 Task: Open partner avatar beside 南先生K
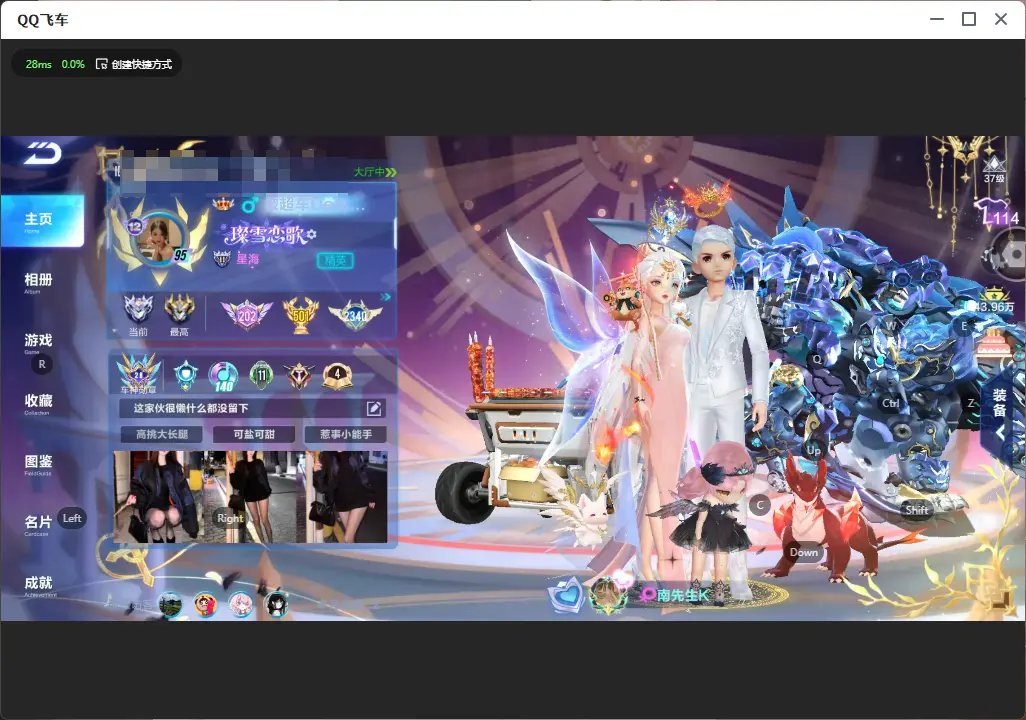[609, 594]
